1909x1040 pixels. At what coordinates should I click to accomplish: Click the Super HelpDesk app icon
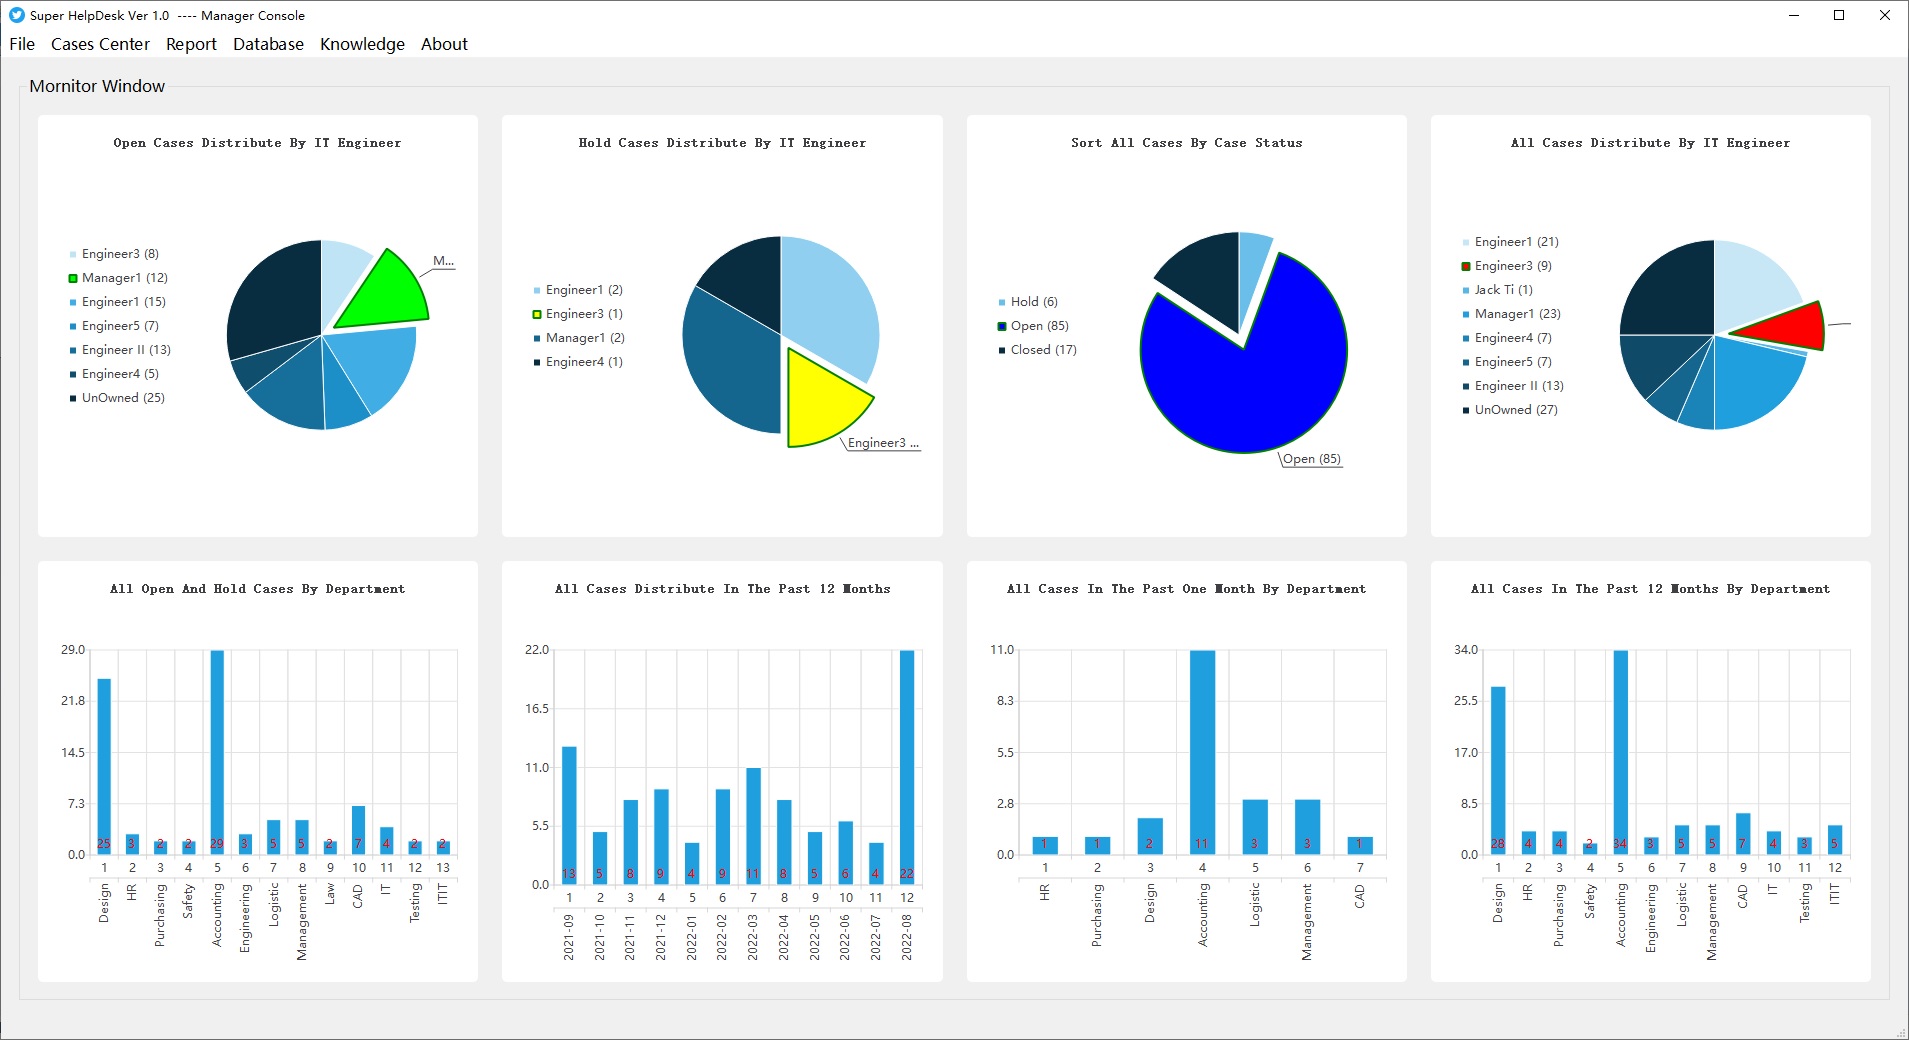coord(16,15)
